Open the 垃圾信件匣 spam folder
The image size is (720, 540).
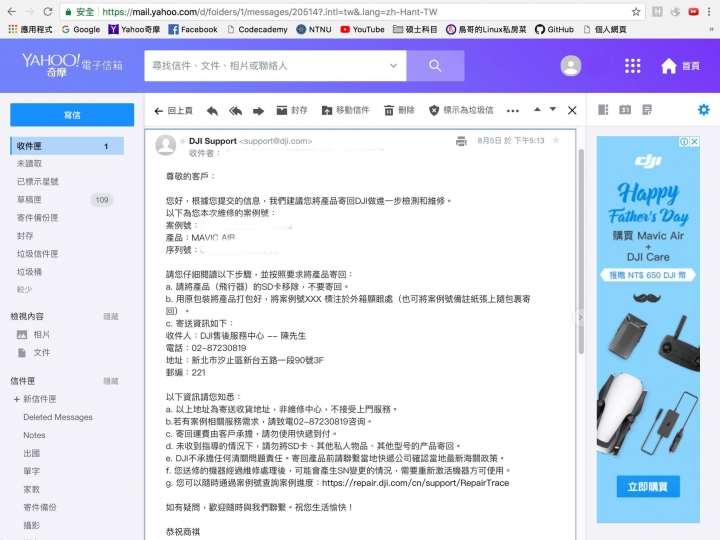tap(38, 253)
